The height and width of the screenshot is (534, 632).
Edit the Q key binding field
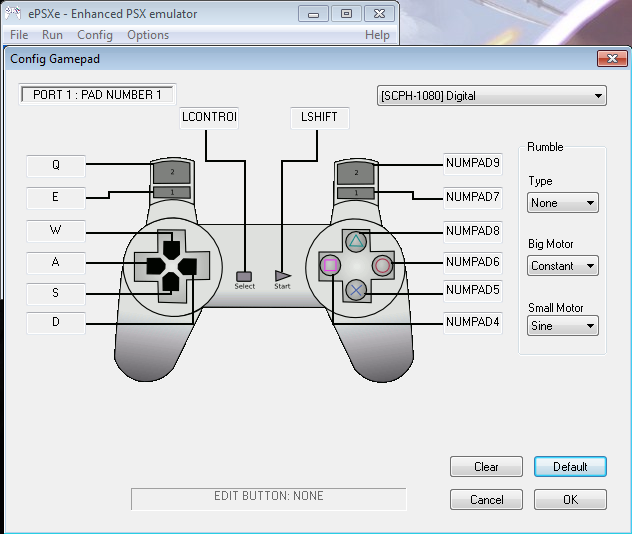click(x=56, y=166)
